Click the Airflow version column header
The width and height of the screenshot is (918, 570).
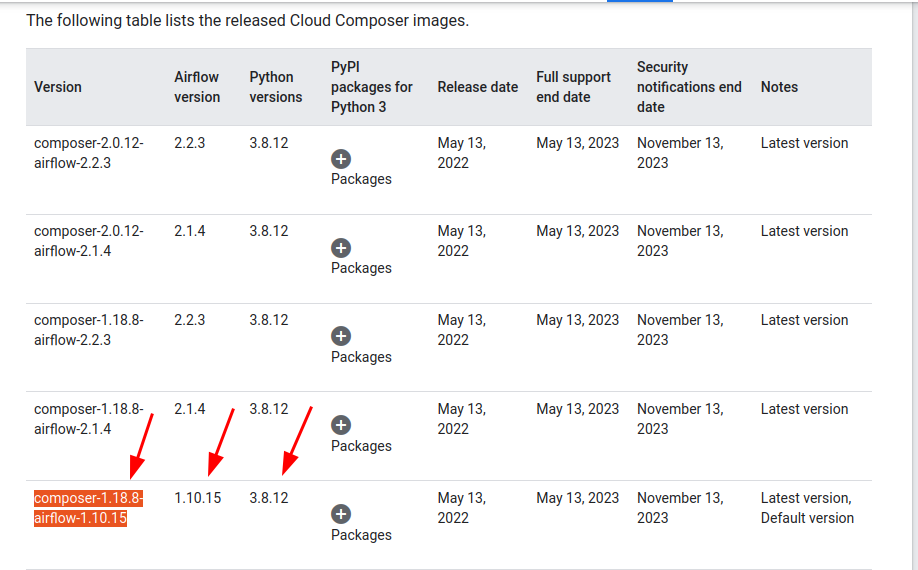tap(197, 87)
